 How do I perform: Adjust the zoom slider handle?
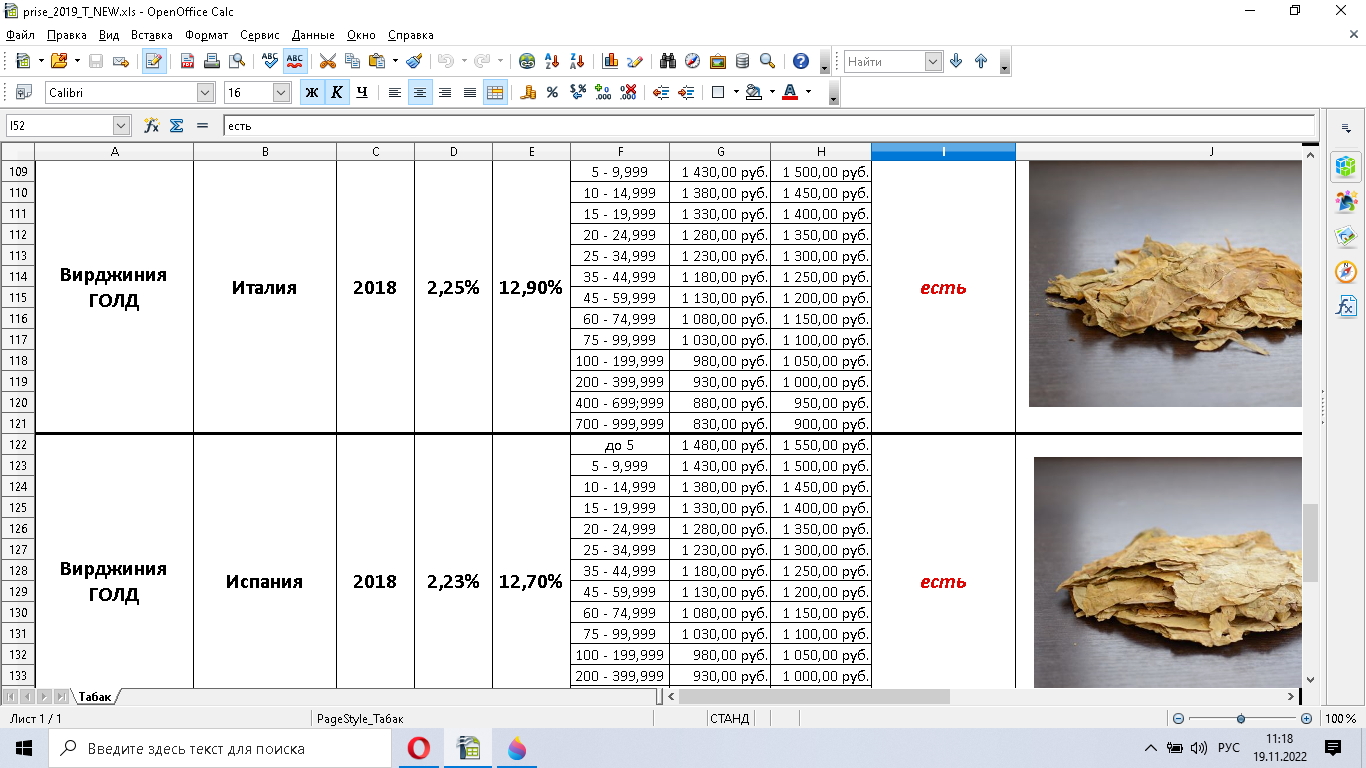click(x=1241, y=719)
